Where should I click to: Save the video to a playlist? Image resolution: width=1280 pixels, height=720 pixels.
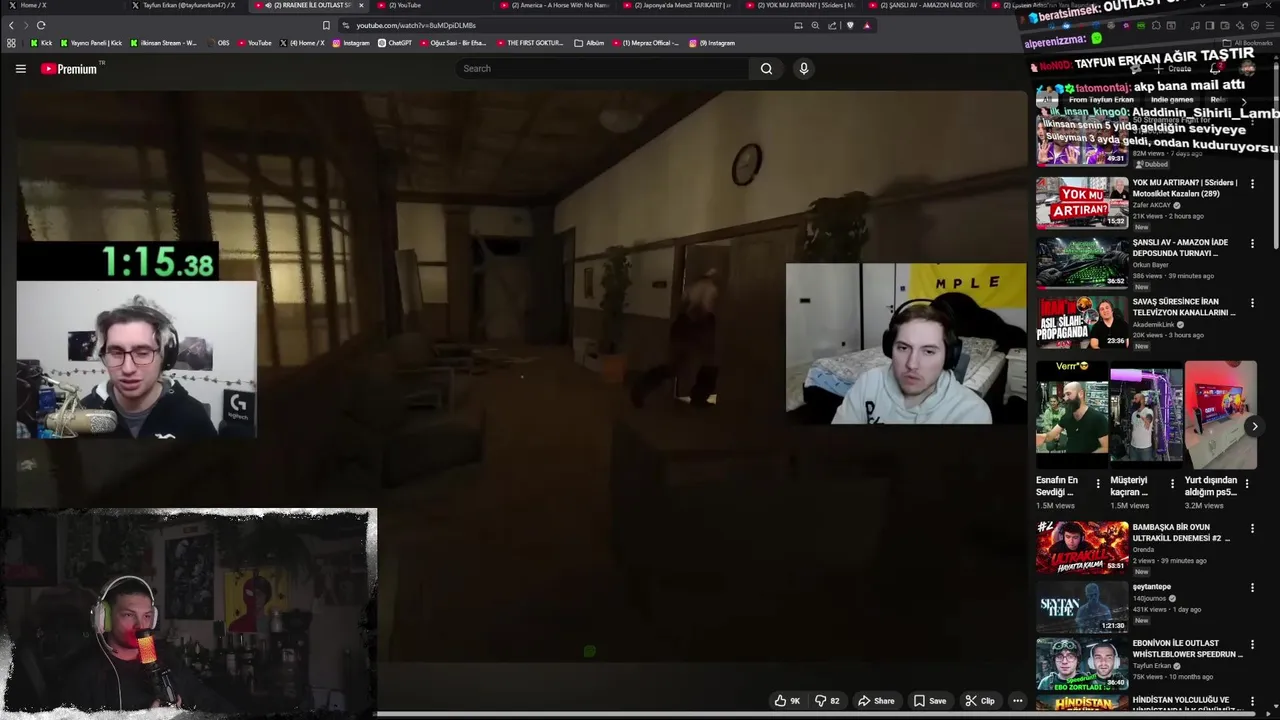(930, 701)
